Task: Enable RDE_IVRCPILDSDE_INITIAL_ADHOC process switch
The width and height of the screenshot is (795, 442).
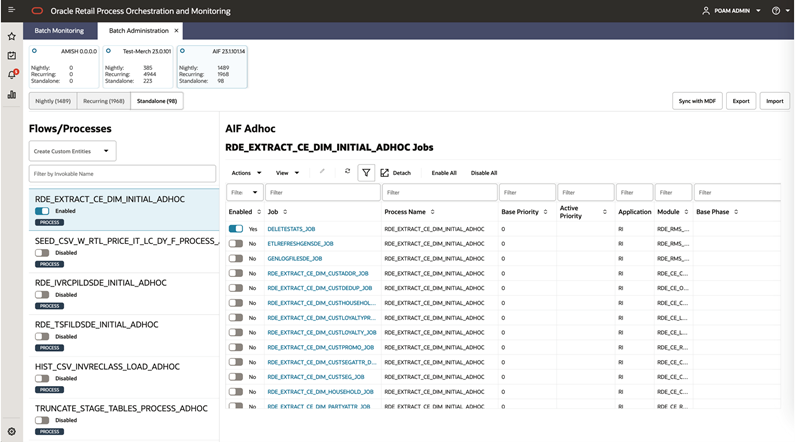Action: pyautogui.click(x=42, y=294)
